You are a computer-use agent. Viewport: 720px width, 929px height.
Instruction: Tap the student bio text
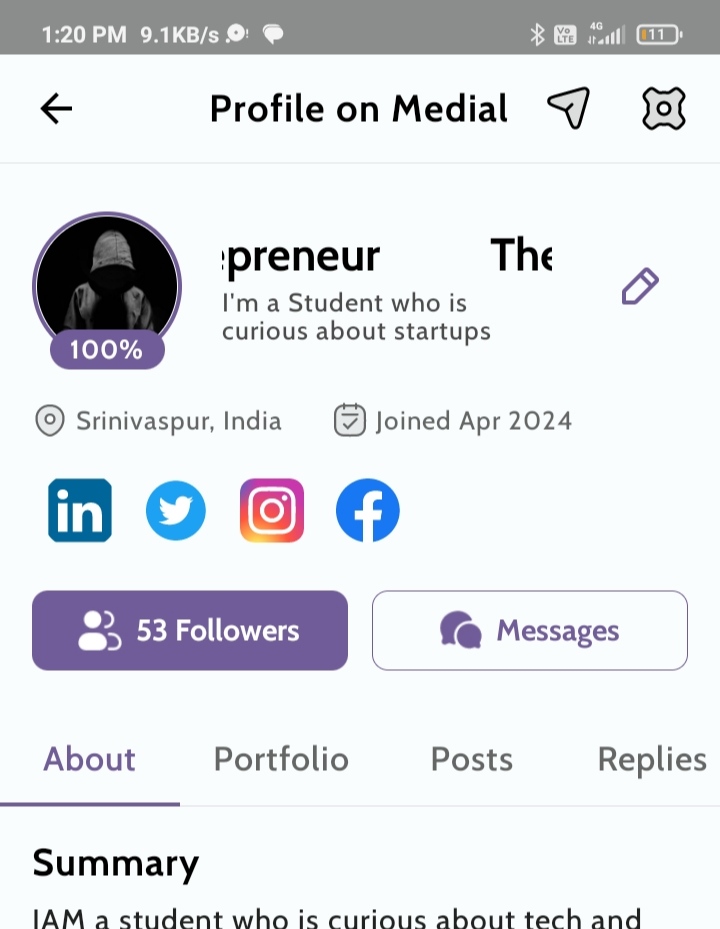356,316
